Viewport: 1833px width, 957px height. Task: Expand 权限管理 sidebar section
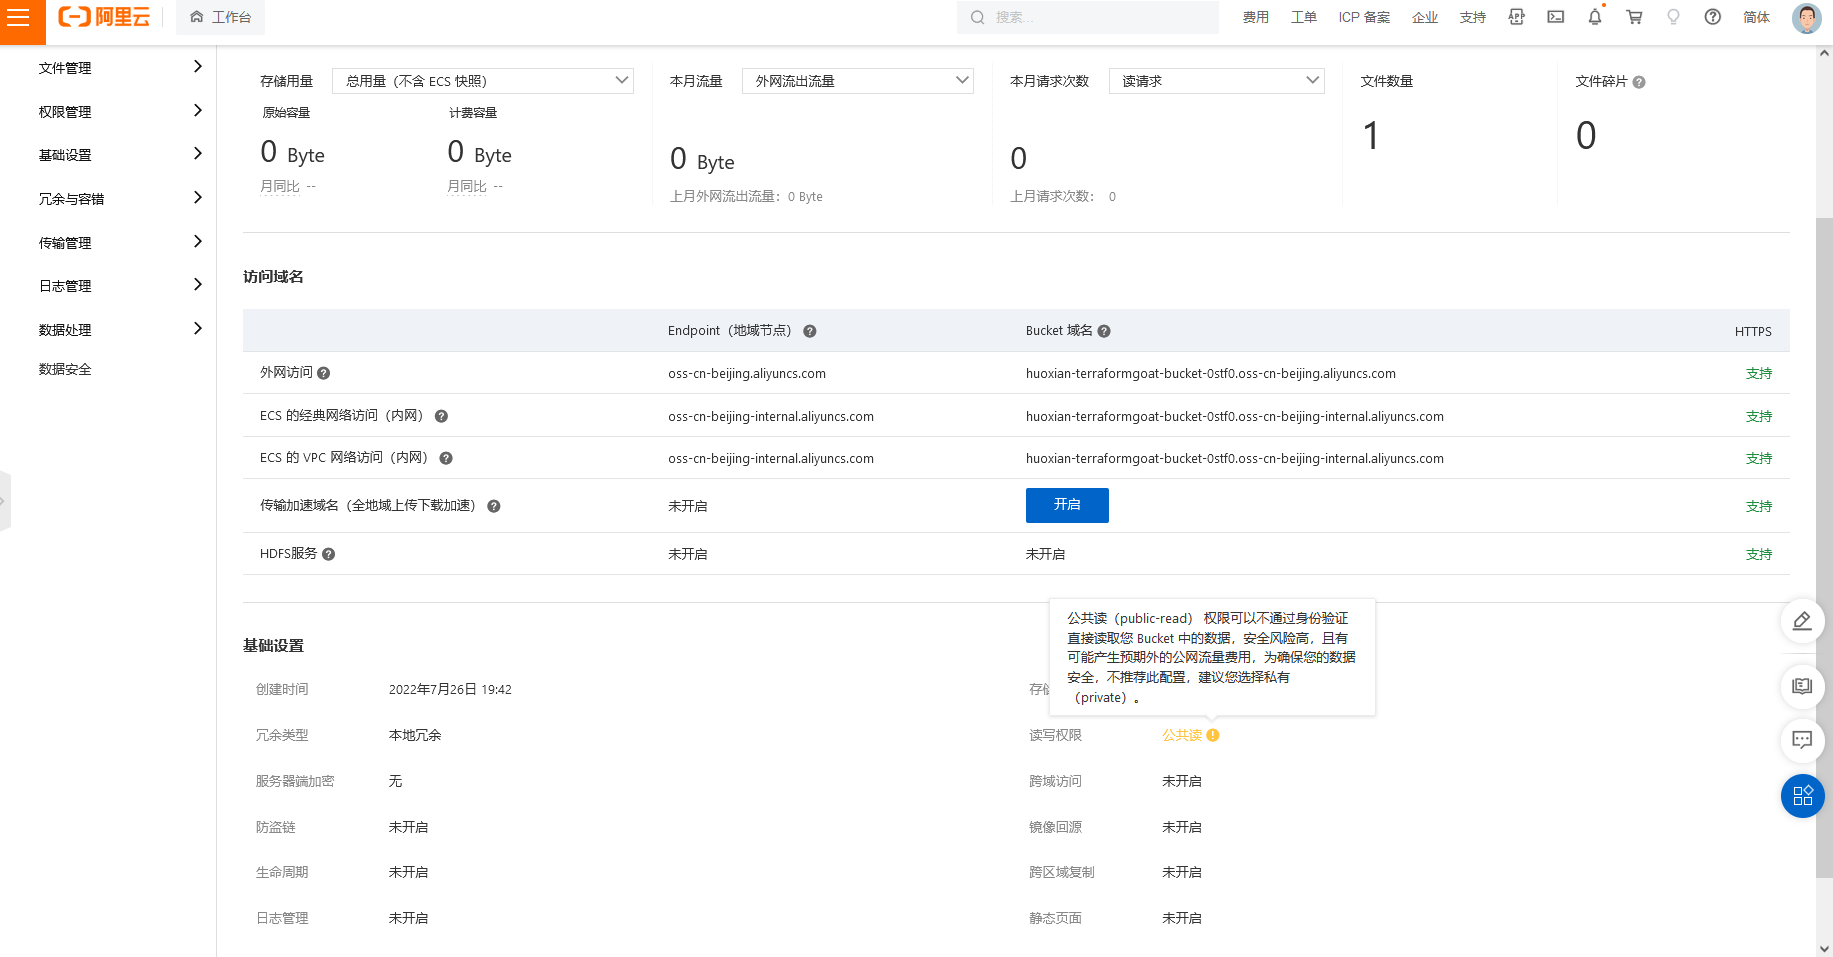(x=120, y=111)
